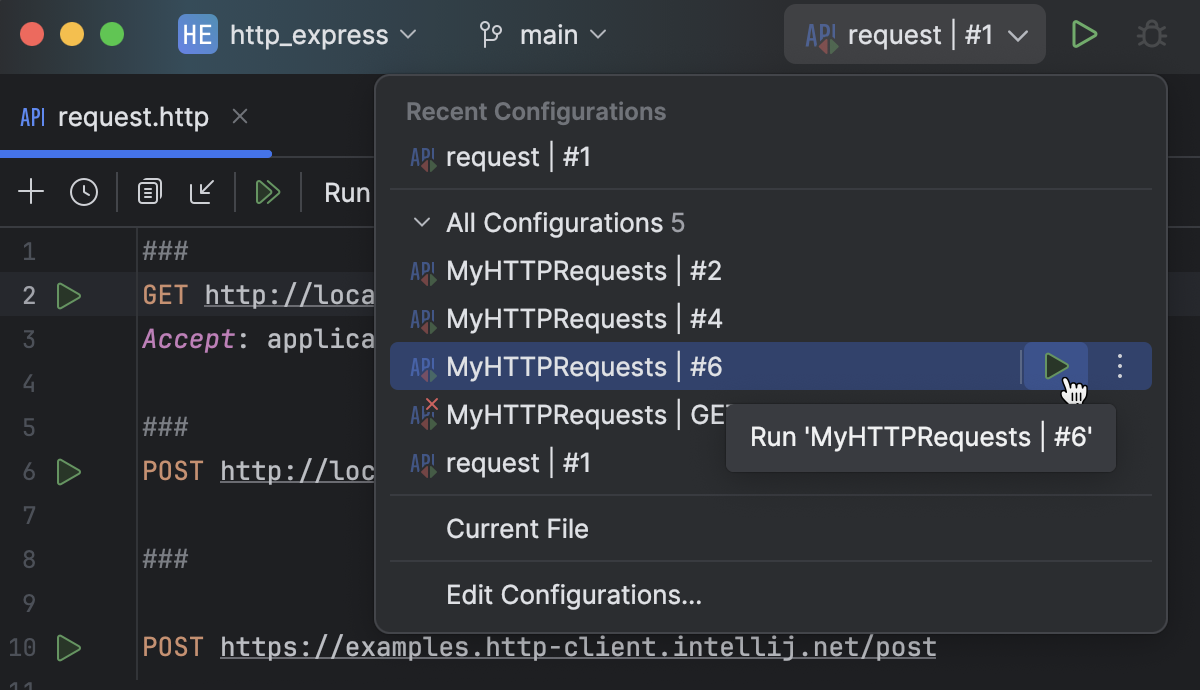Convert cURL using the import arrow icon

tap(202, 192)
